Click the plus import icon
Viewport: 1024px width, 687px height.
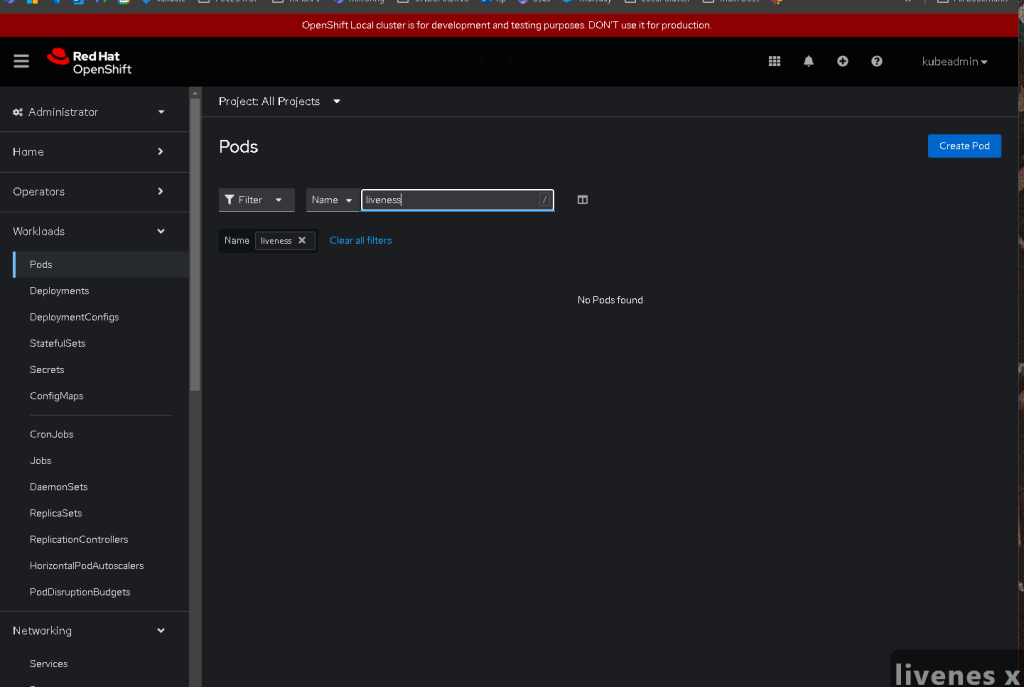pos(842,61)
